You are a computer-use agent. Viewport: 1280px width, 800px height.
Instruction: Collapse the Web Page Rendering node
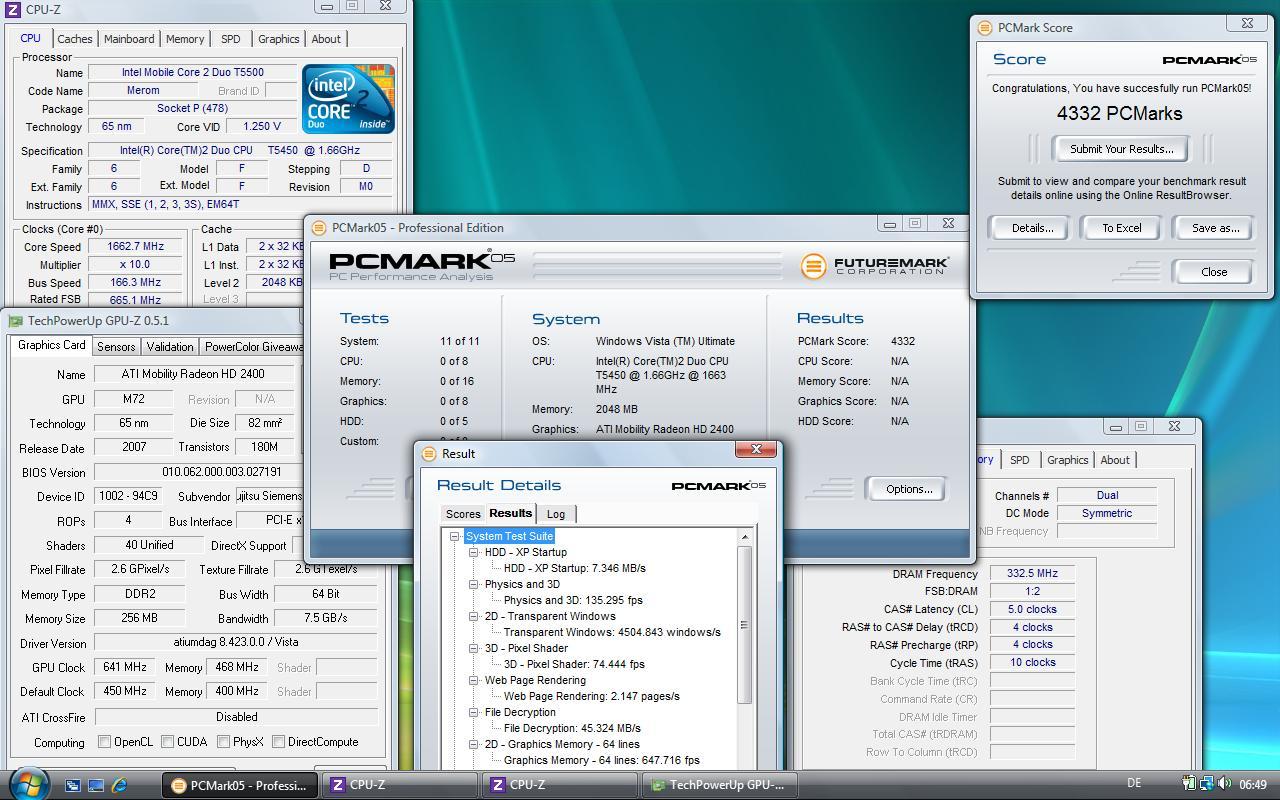(474, 680)
